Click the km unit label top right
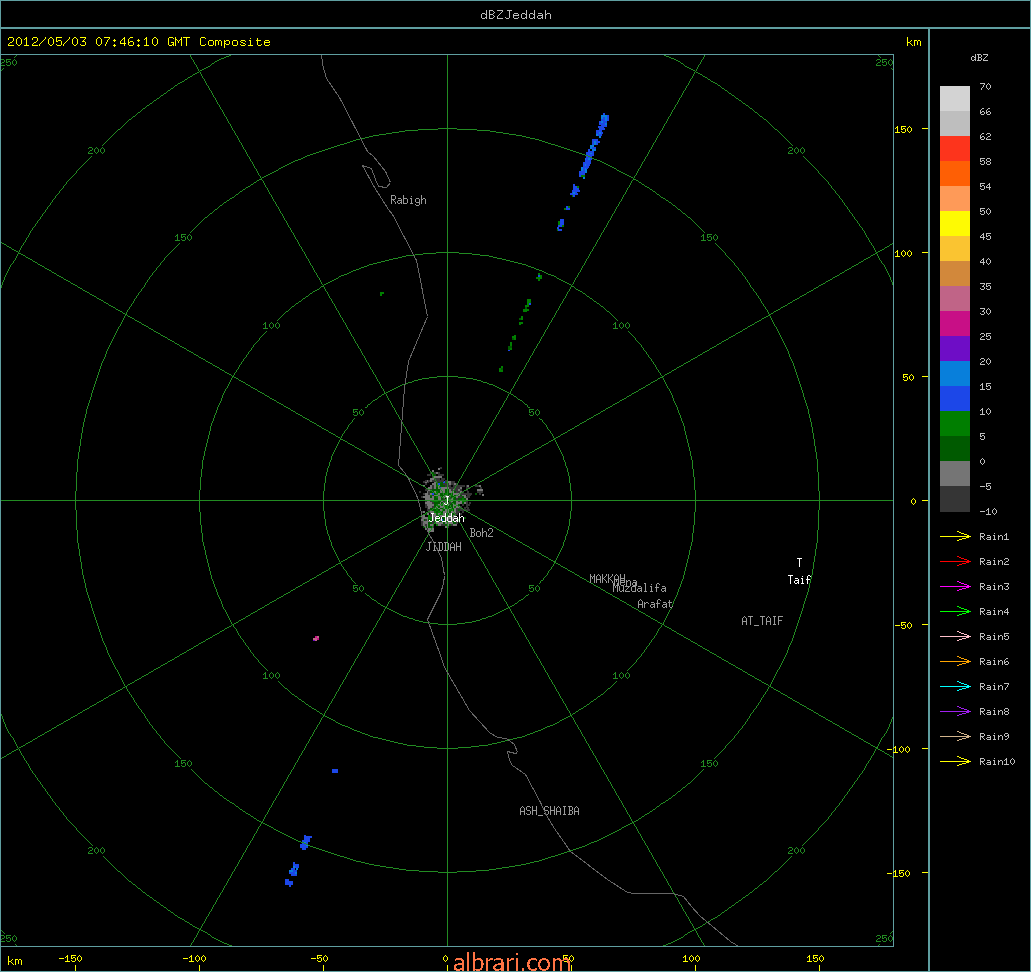 [913, 41]
